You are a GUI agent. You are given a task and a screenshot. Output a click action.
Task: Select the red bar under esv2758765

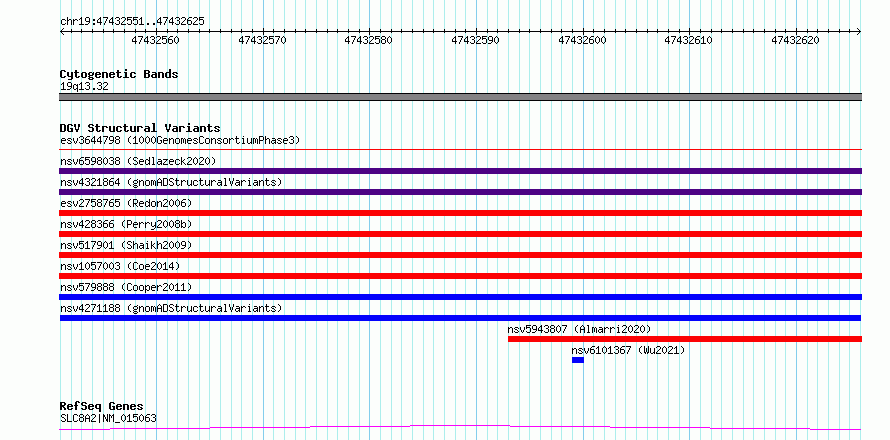pyautogui.click(x=460, y=213)
